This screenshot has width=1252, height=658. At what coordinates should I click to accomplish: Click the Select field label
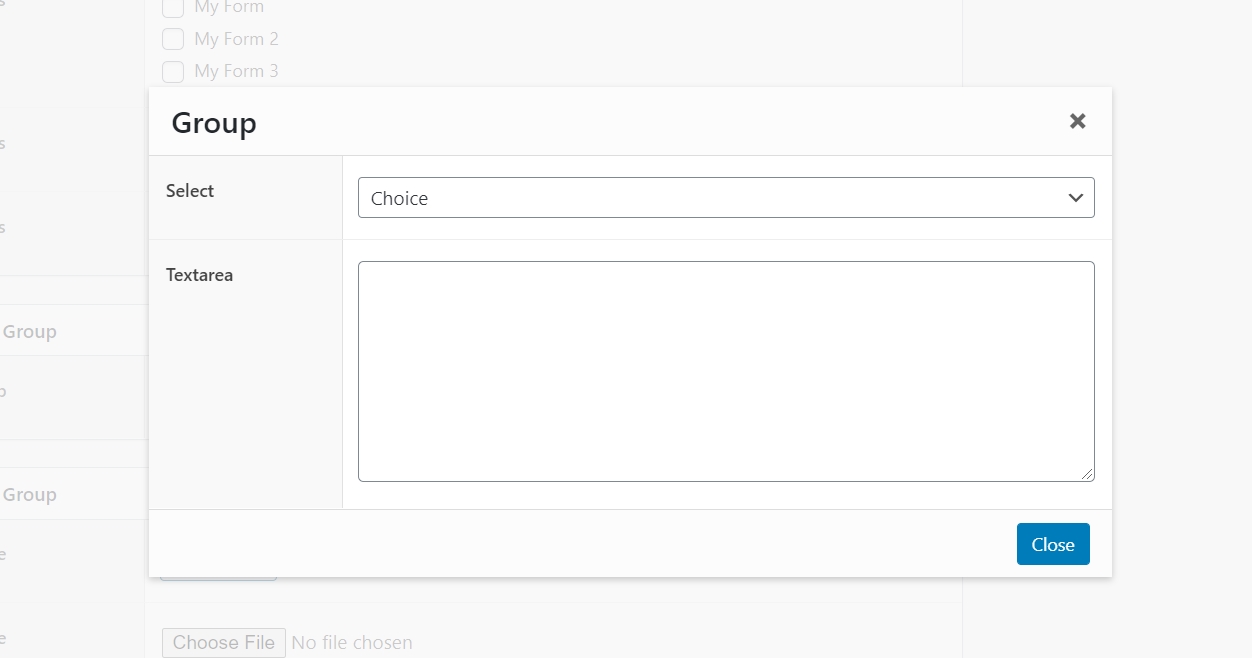[x=190, y=191]
